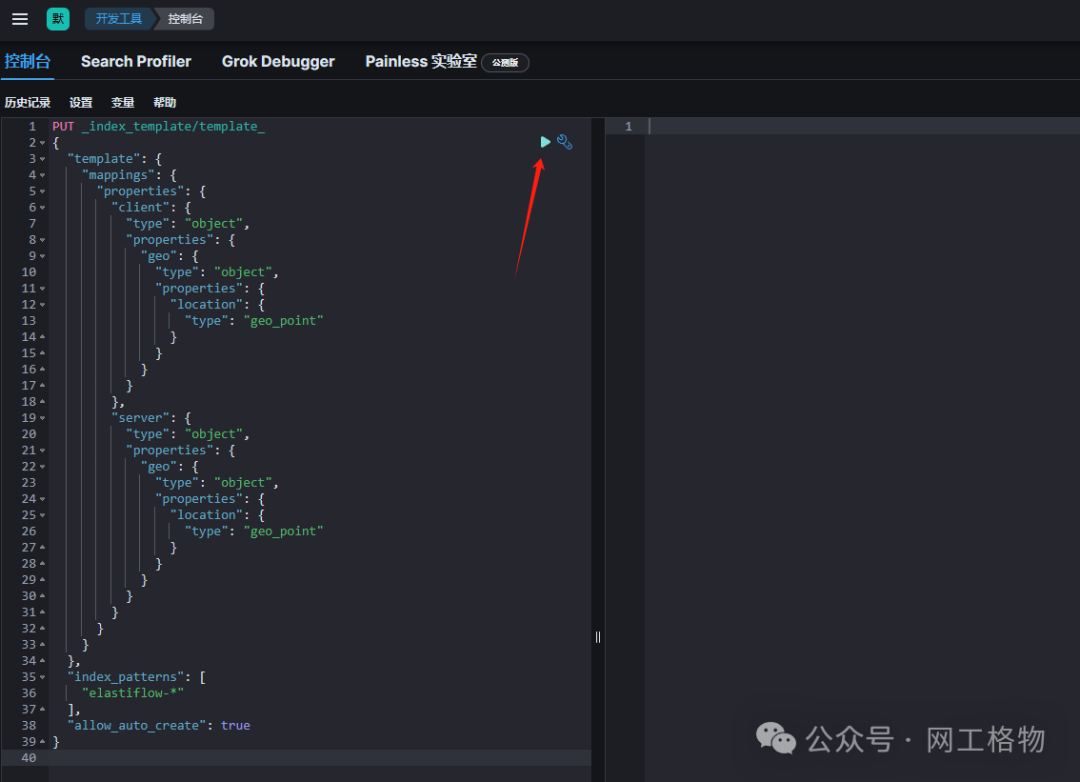Click line number 1 in the response pane

point(628,126)
